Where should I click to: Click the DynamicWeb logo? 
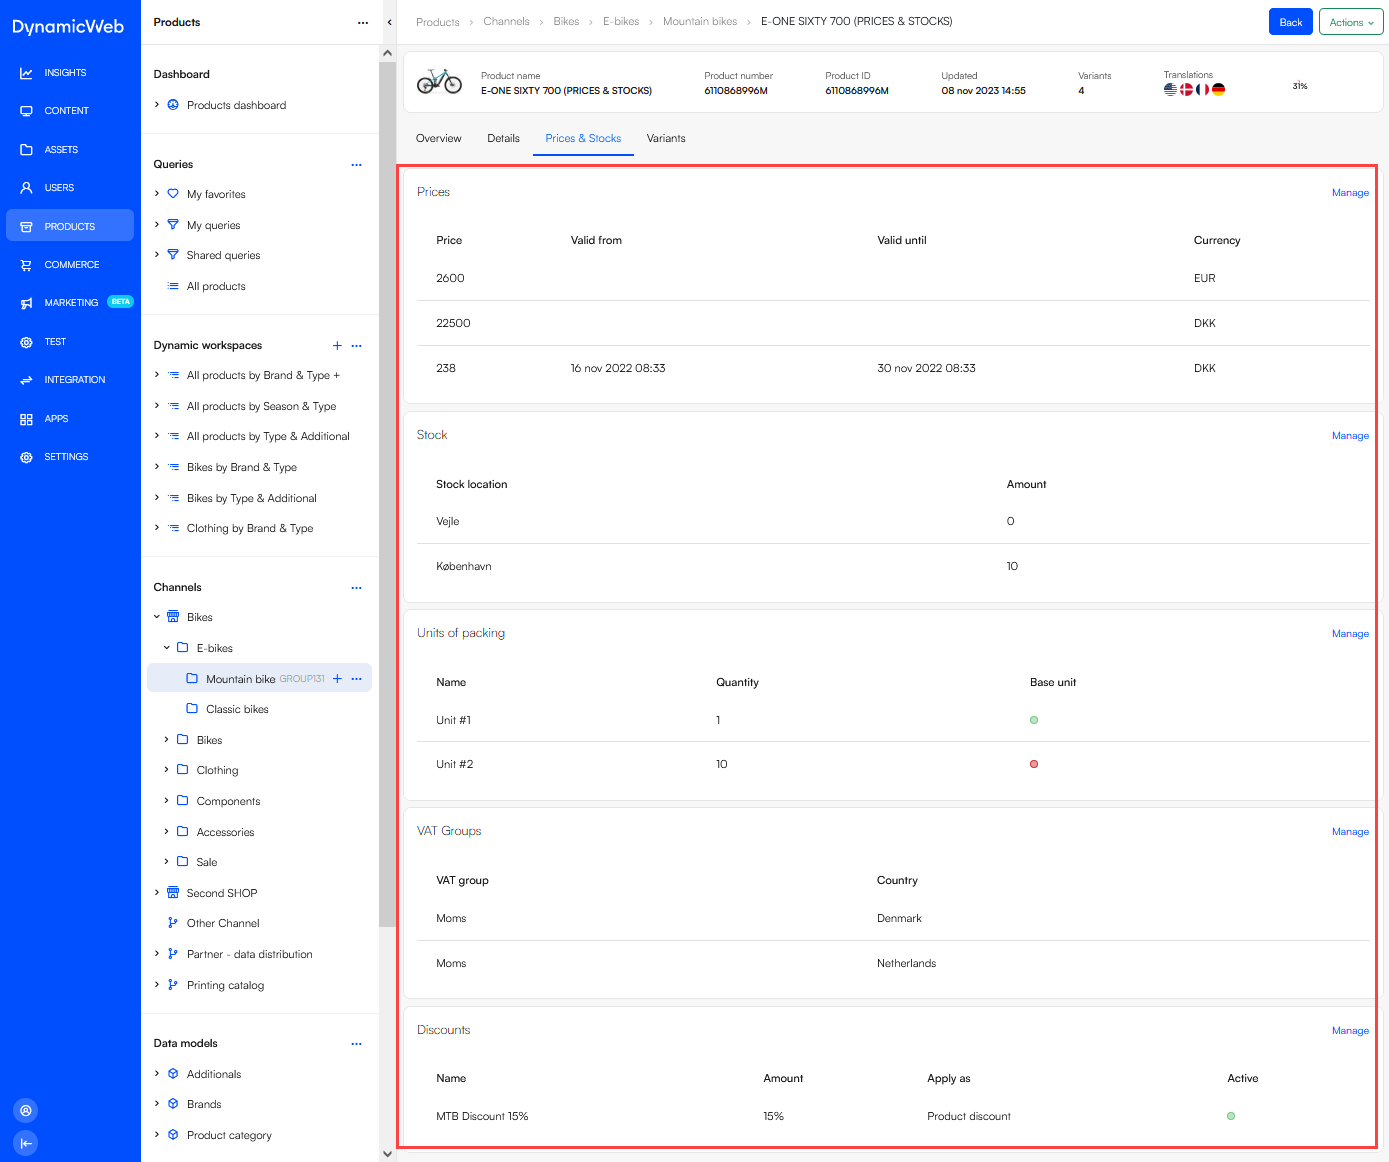(68, 27)
